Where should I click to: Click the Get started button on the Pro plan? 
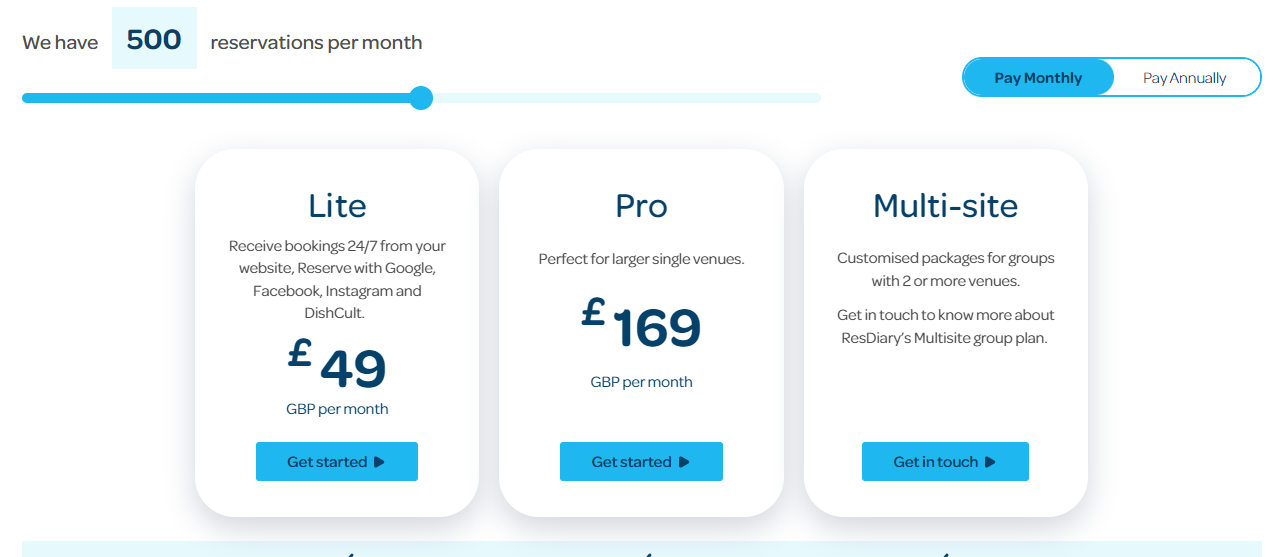coord(641,462)
